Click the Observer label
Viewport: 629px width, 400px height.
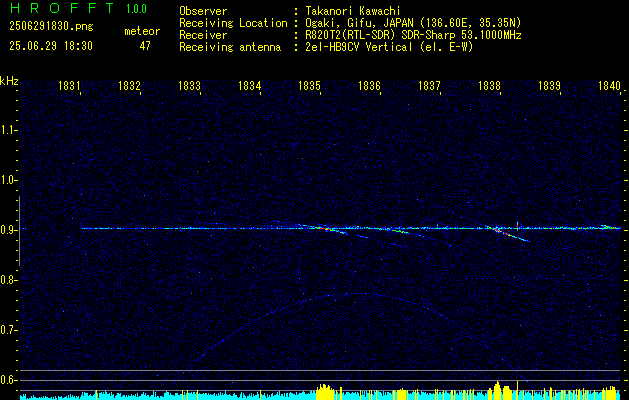(x=203, y=11)
